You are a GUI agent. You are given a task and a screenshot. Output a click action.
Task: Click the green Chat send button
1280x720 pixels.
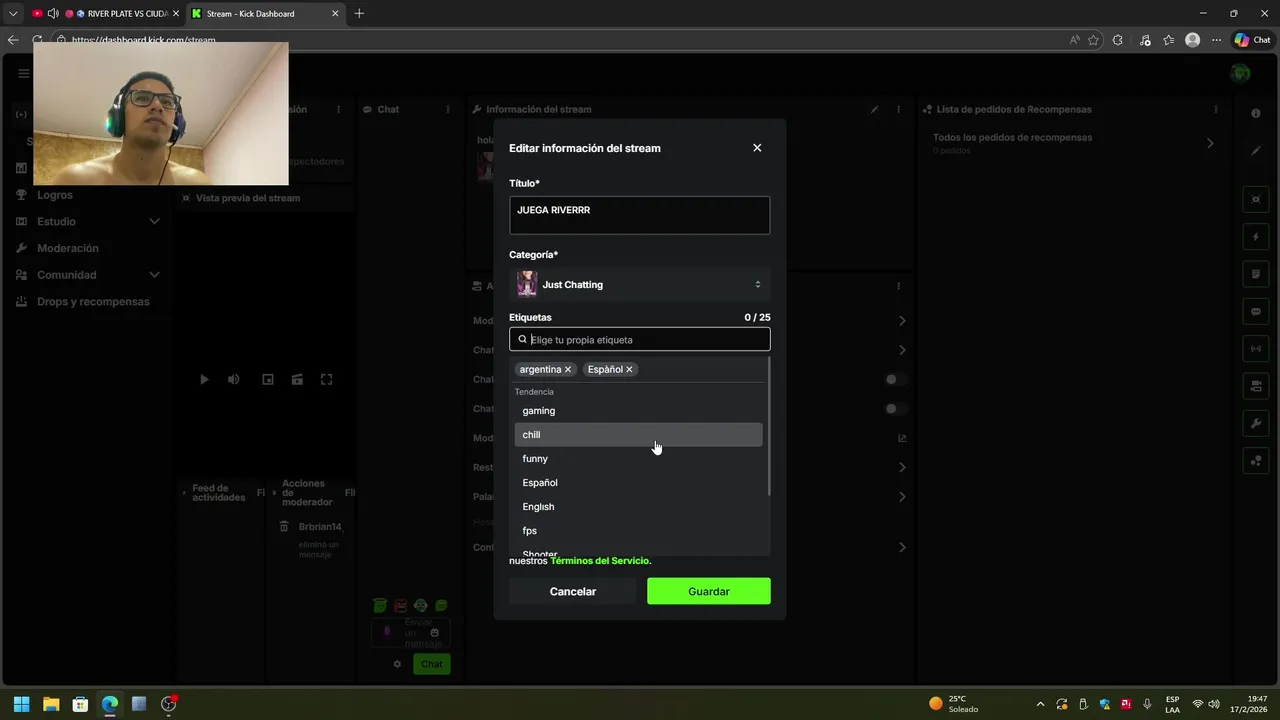tap(431, 664)
